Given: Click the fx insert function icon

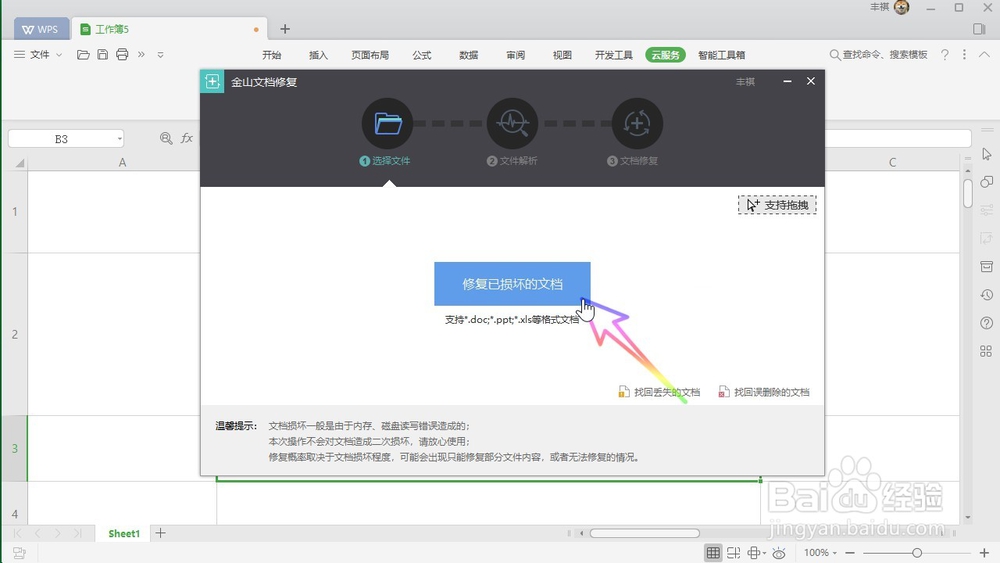Looking at the screenshot, I should coord(187,138).
